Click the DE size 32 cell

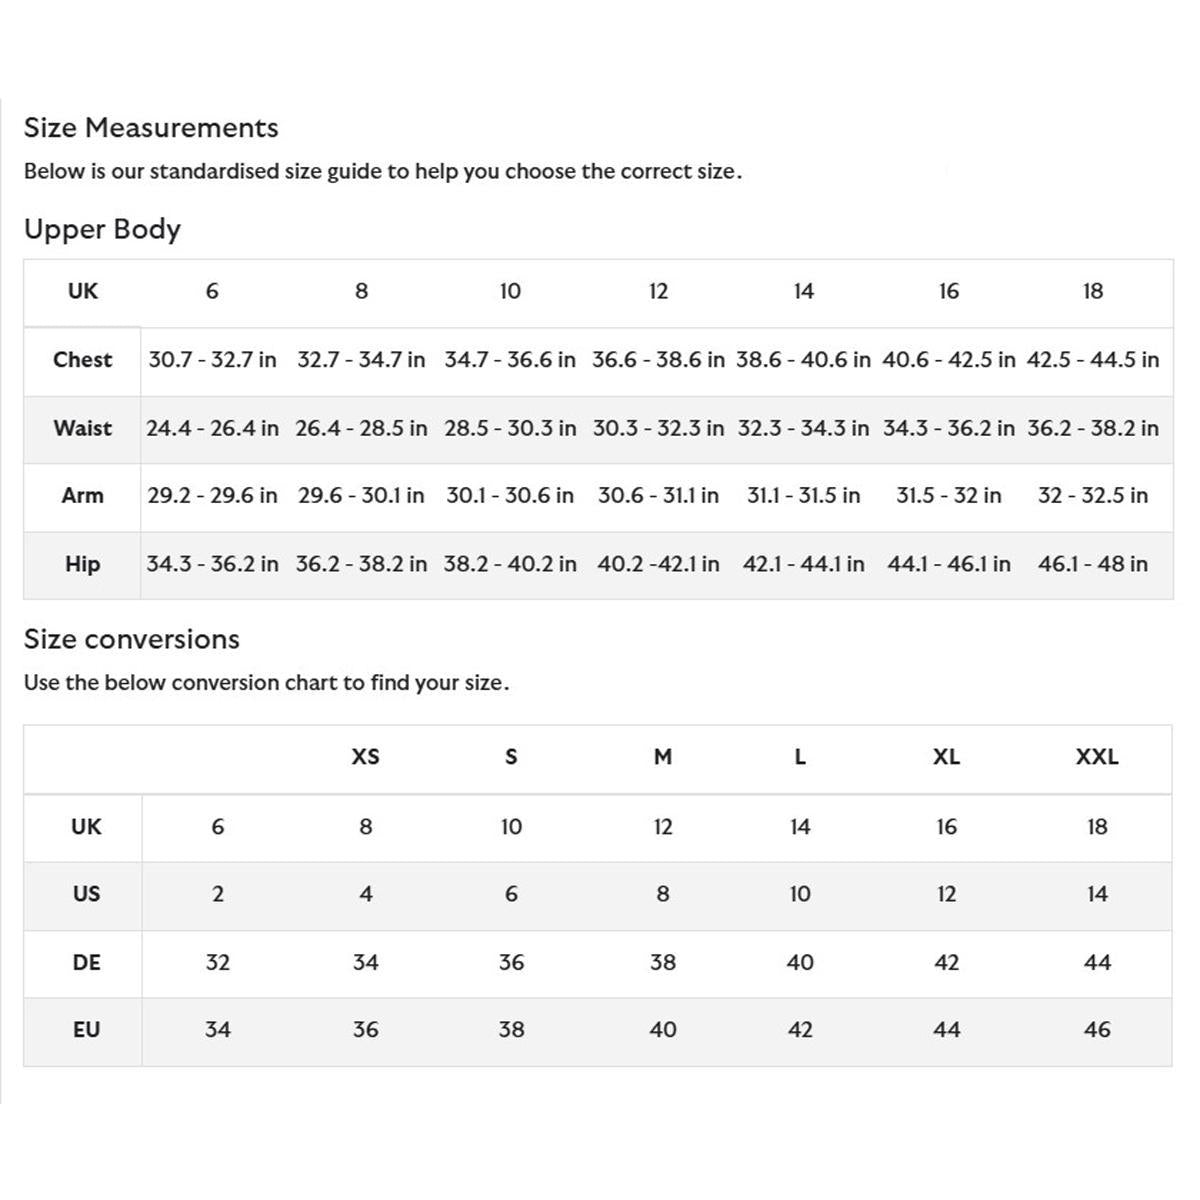tap(218, 962)
